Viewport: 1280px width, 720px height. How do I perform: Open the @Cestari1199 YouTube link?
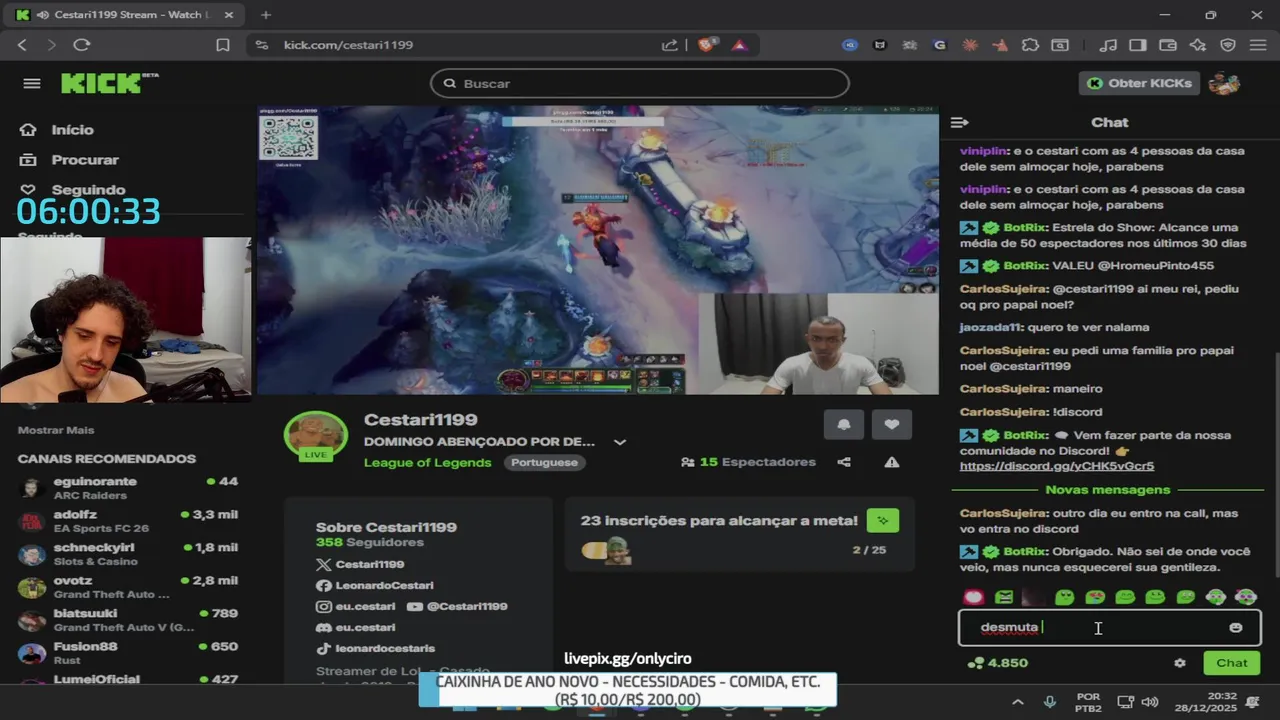click(457, 607)
